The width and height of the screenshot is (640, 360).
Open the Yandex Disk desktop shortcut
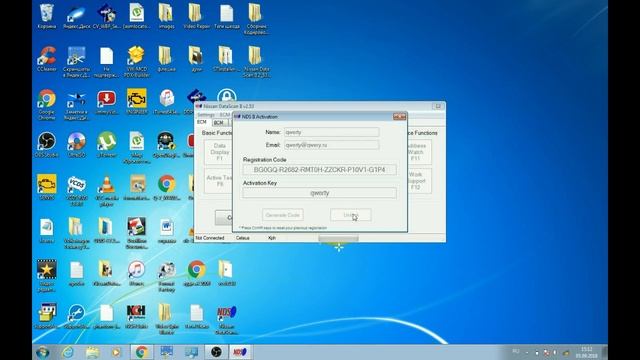coord(76,16)
